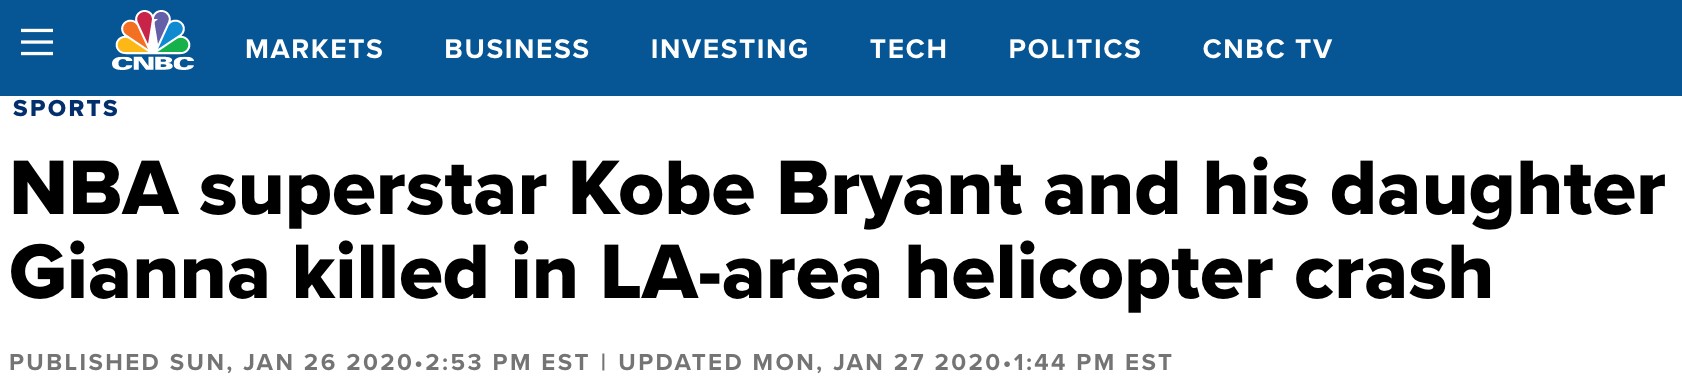Screen dimensions: 1682x390
Task: Select INVESTING in the top navigation
Action: click(730, 49)
